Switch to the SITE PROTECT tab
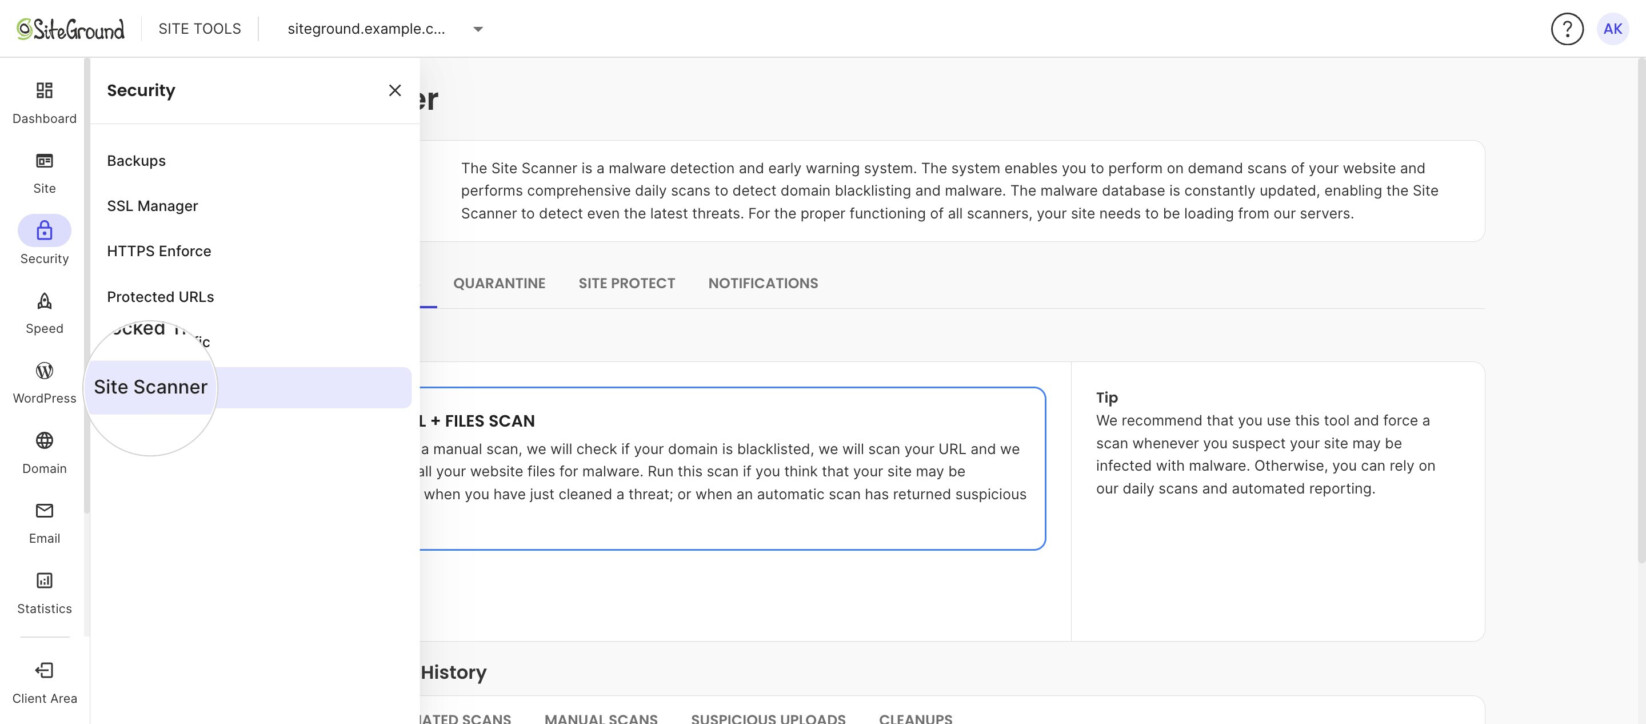 click(x=627, y=283)
